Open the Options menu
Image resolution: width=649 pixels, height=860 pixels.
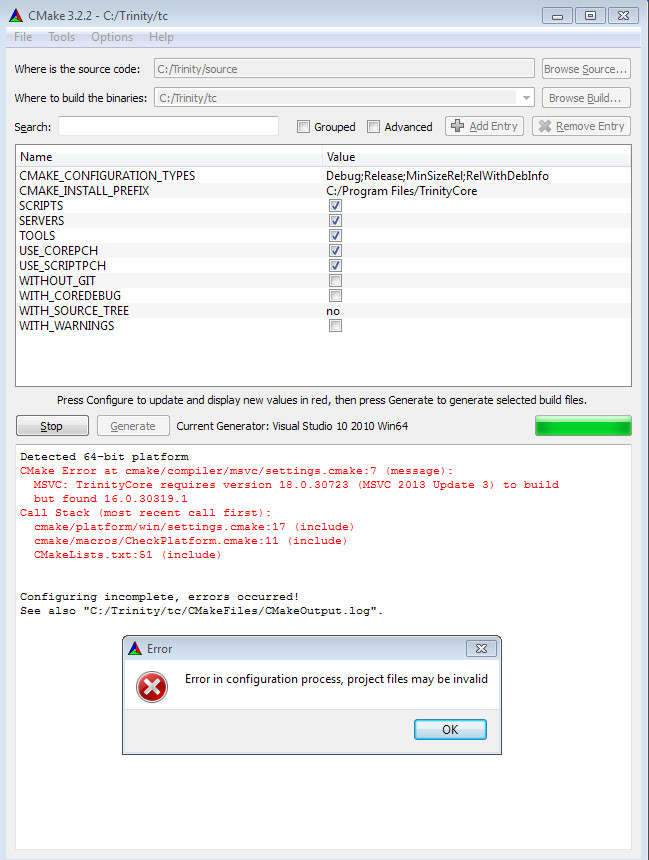[112, 37]
